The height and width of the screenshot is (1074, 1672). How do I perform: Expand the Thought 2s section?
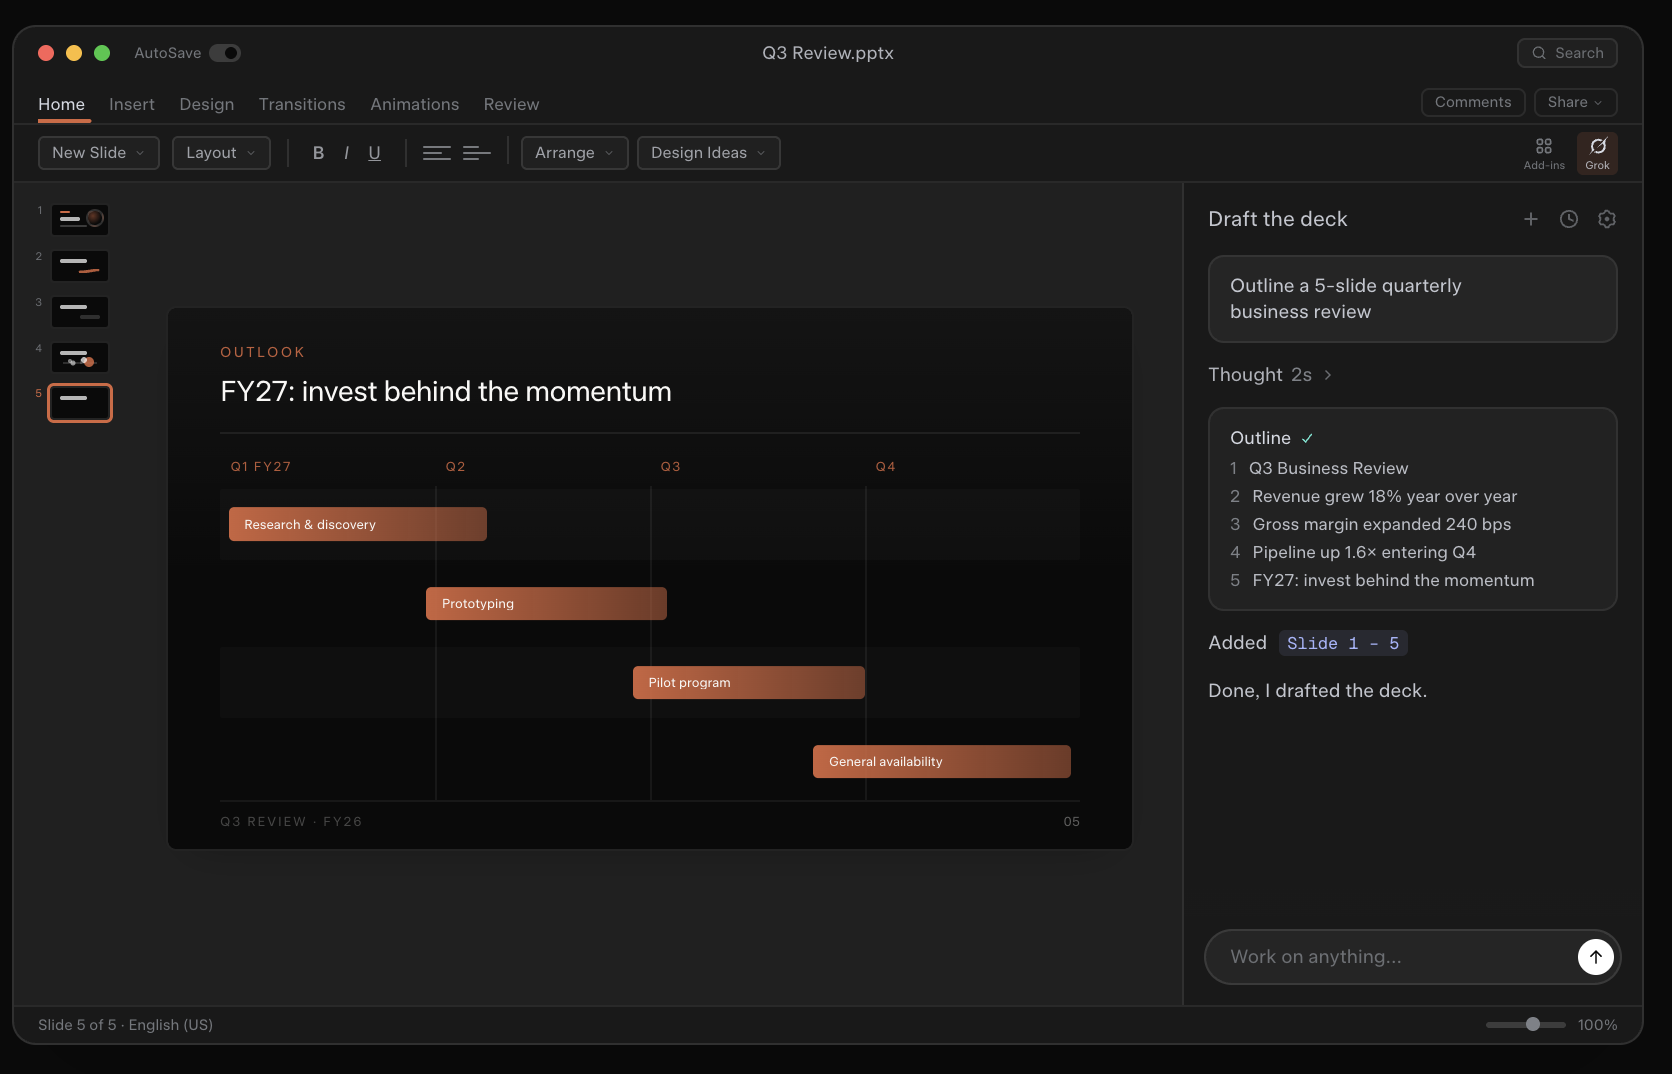pyautogui.click(x=1270, y=375)
